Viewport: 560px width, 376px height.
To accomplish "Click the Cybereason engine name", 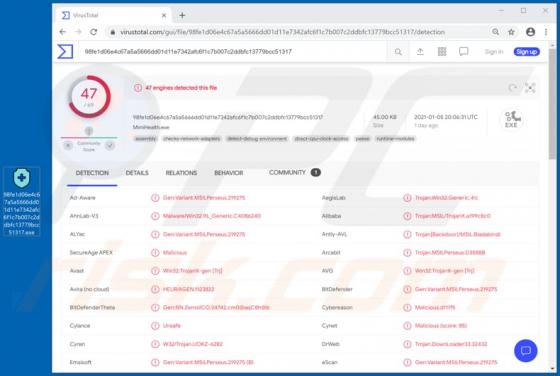I will [x=337, y=307].
